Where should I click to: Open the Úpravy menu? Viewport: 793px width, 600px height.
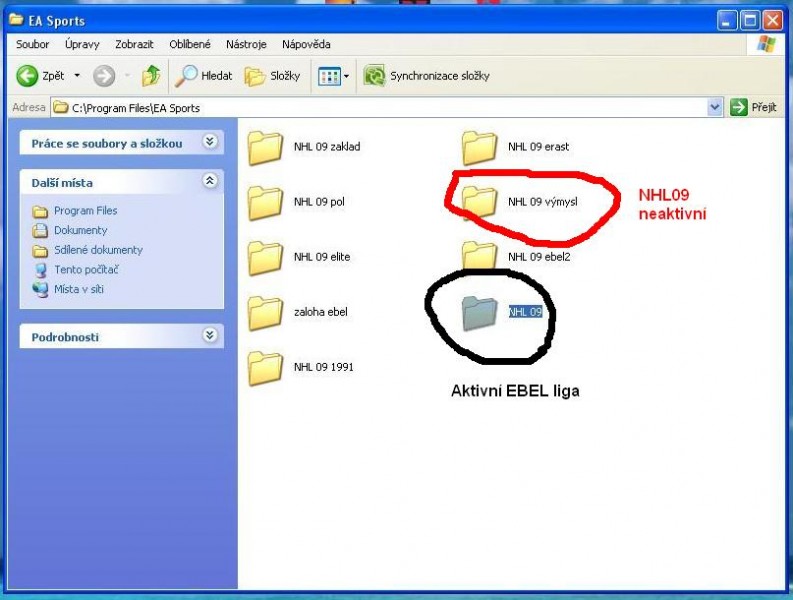pos(82,45)
